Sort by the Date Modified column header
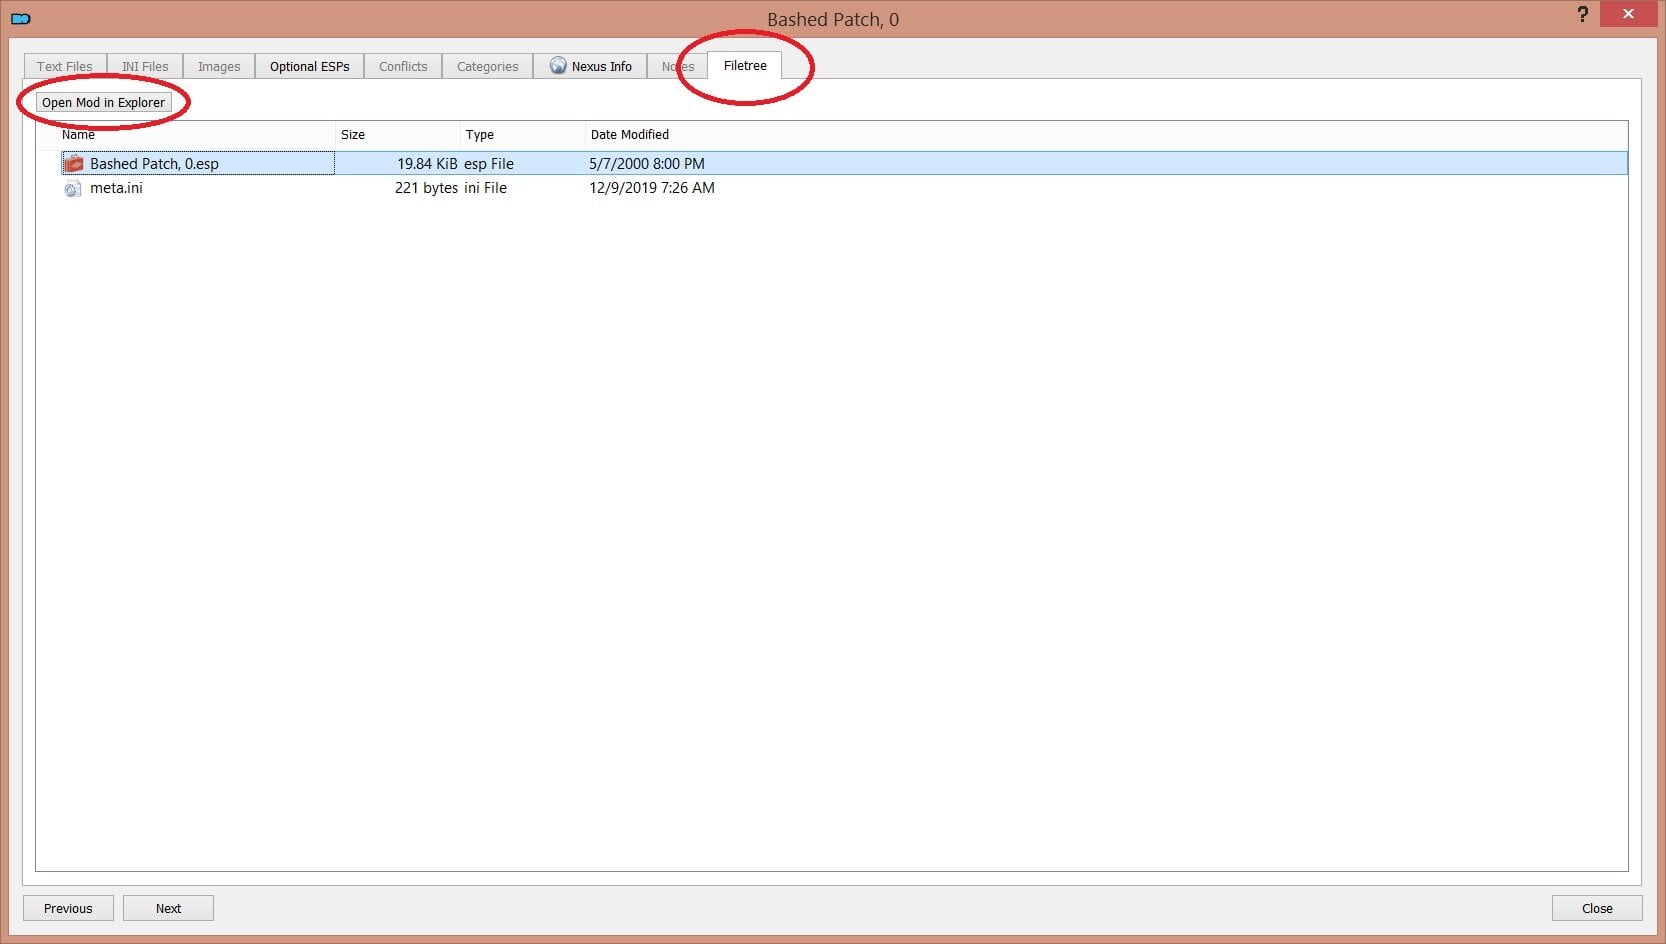Screen dimensions: 1666x944 coord(629,135)
